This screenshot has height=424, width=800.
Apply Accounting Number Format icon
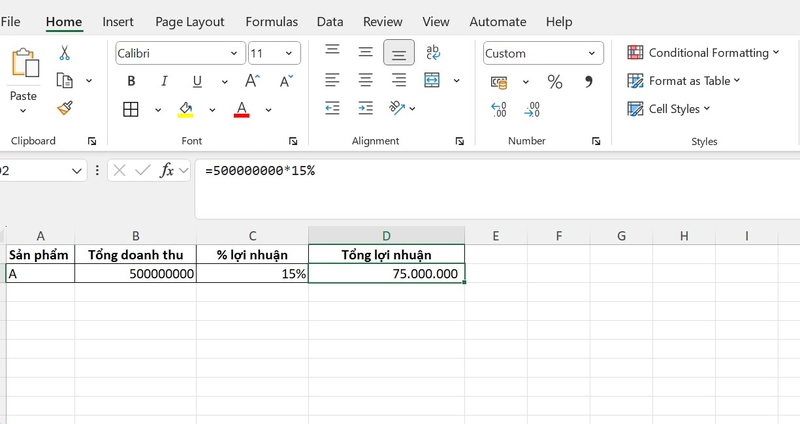tap(499, 82)
